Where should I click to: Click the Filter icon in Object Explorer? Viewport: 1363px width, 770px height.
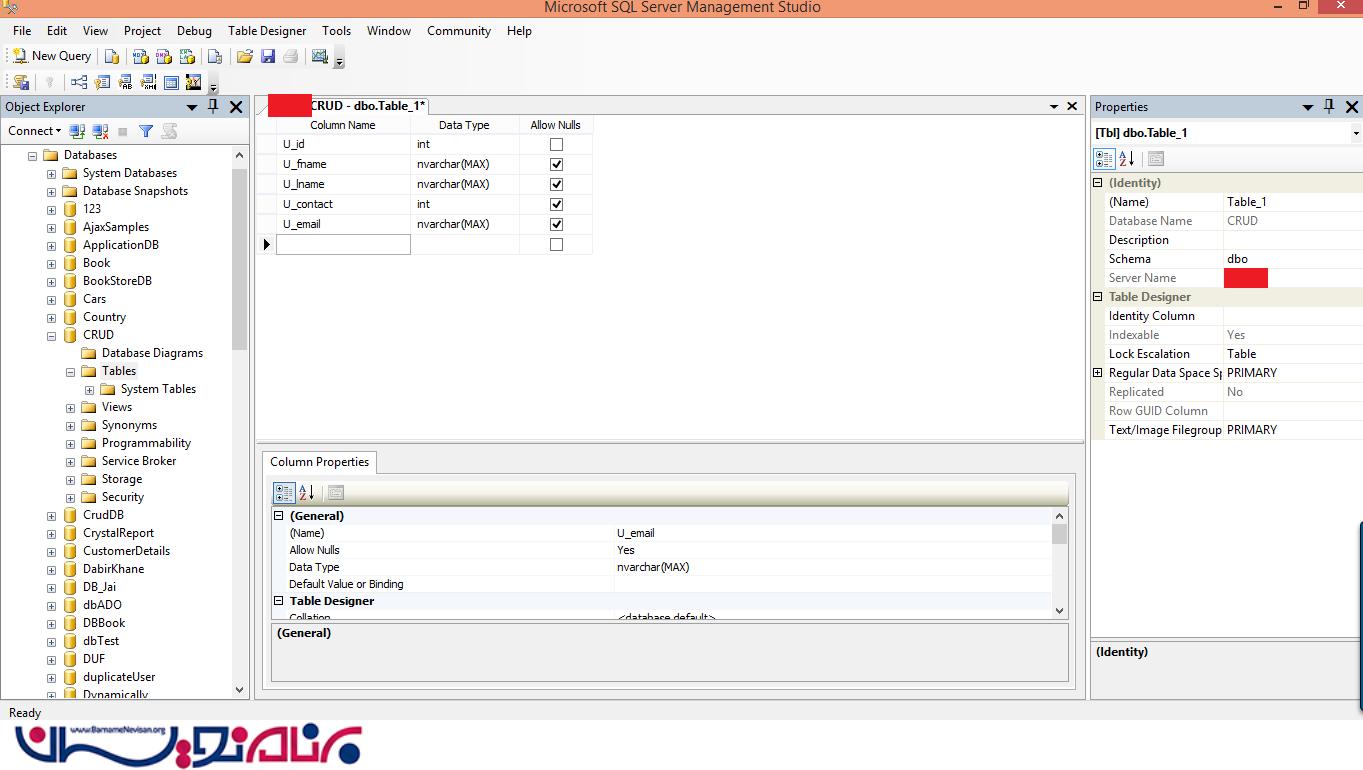pos(146,131)
